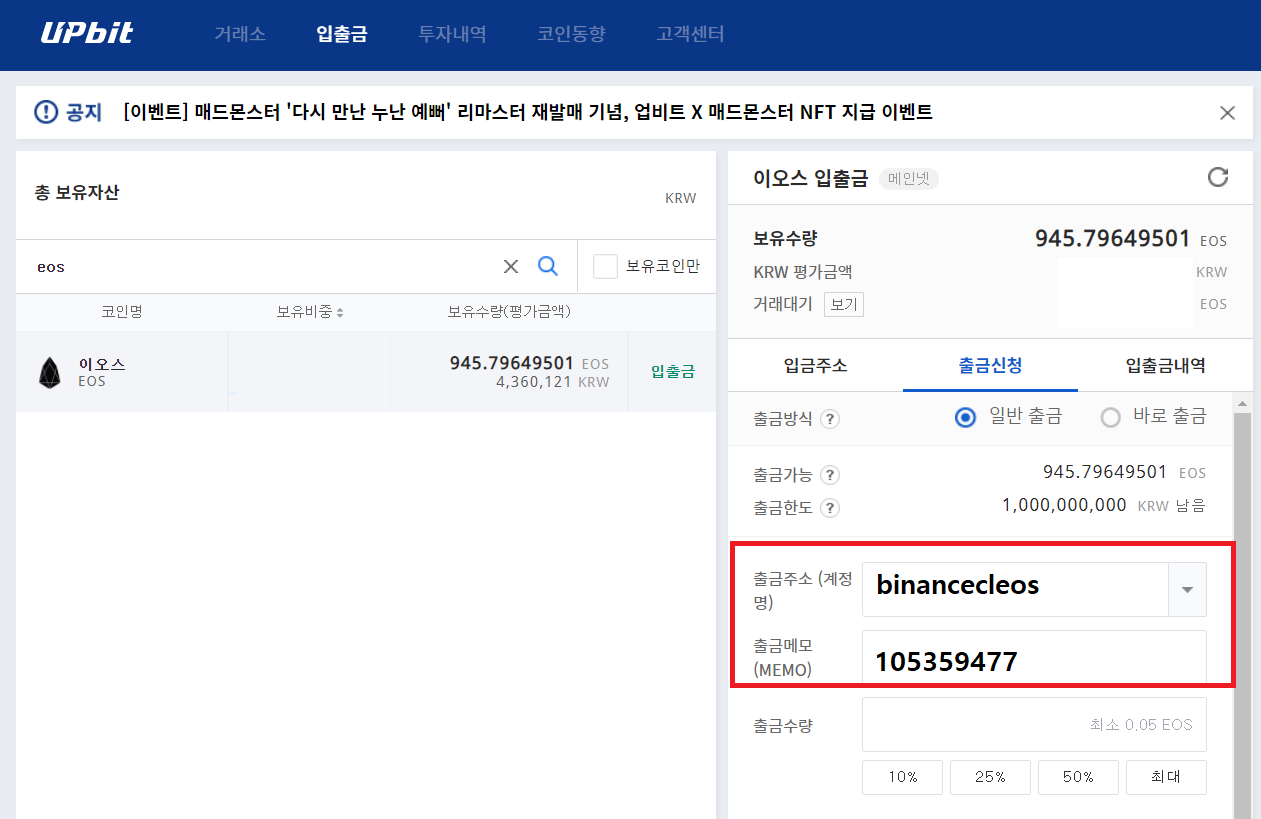This screenshot has height=819, width=1261.
Task: Click the 보기 button next to 거래대기
Action: (x=844, y=304)
